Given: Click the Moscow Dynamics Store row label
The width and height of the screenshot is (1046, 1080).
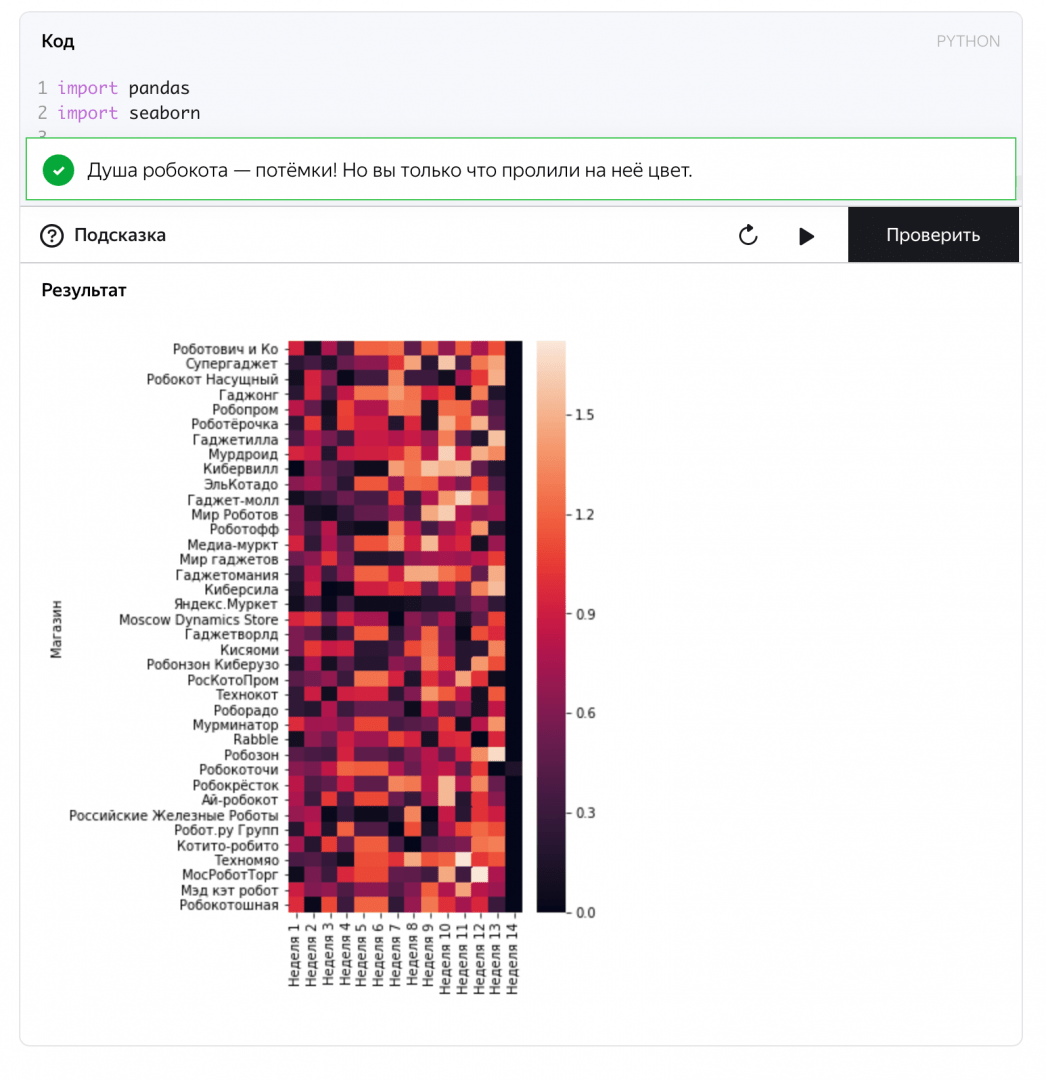Looking at the screenshot, I should point(198,620).
